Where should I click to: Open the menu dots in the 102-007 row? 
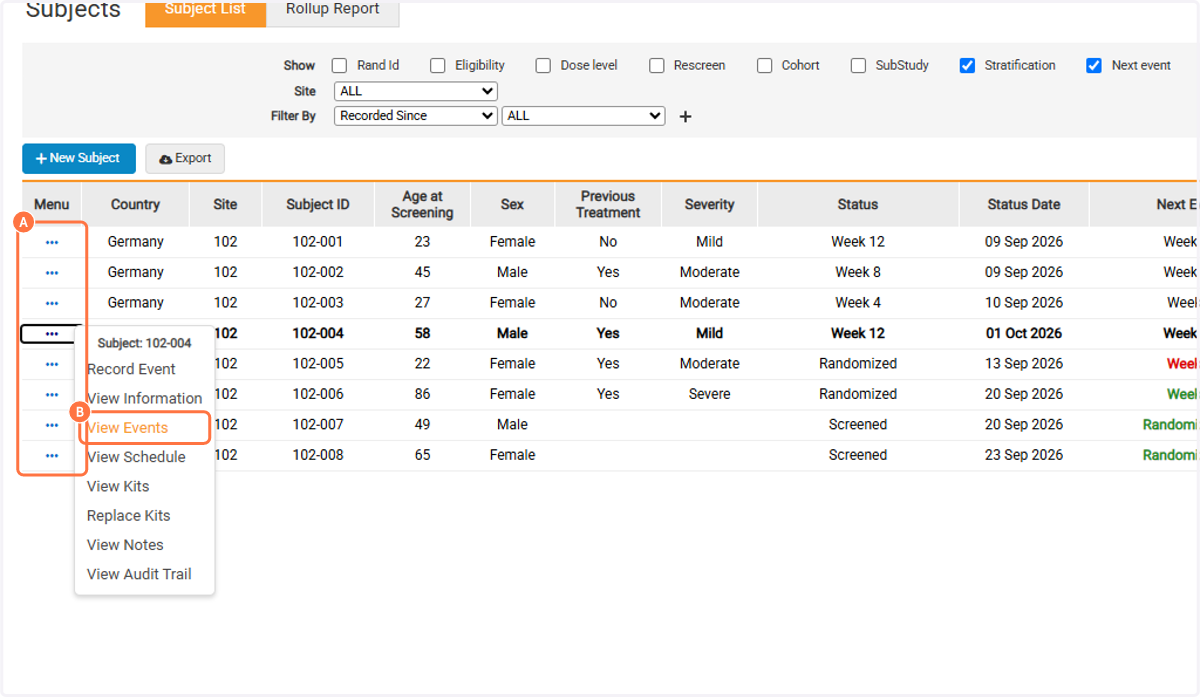52,425
